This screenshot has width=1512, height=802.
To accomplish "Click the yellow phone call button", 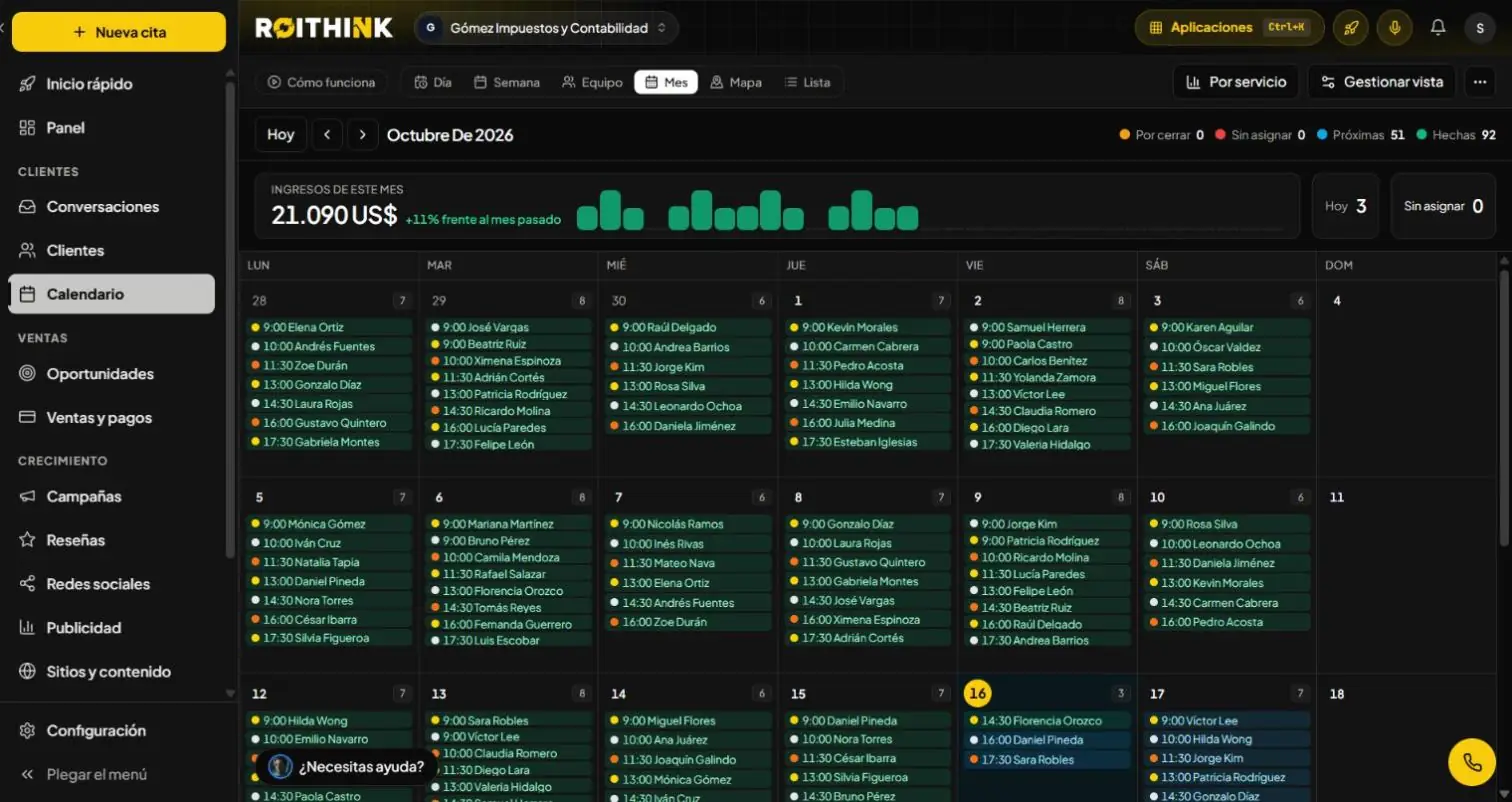I will pyautogui.click(x=1472, y=762).
